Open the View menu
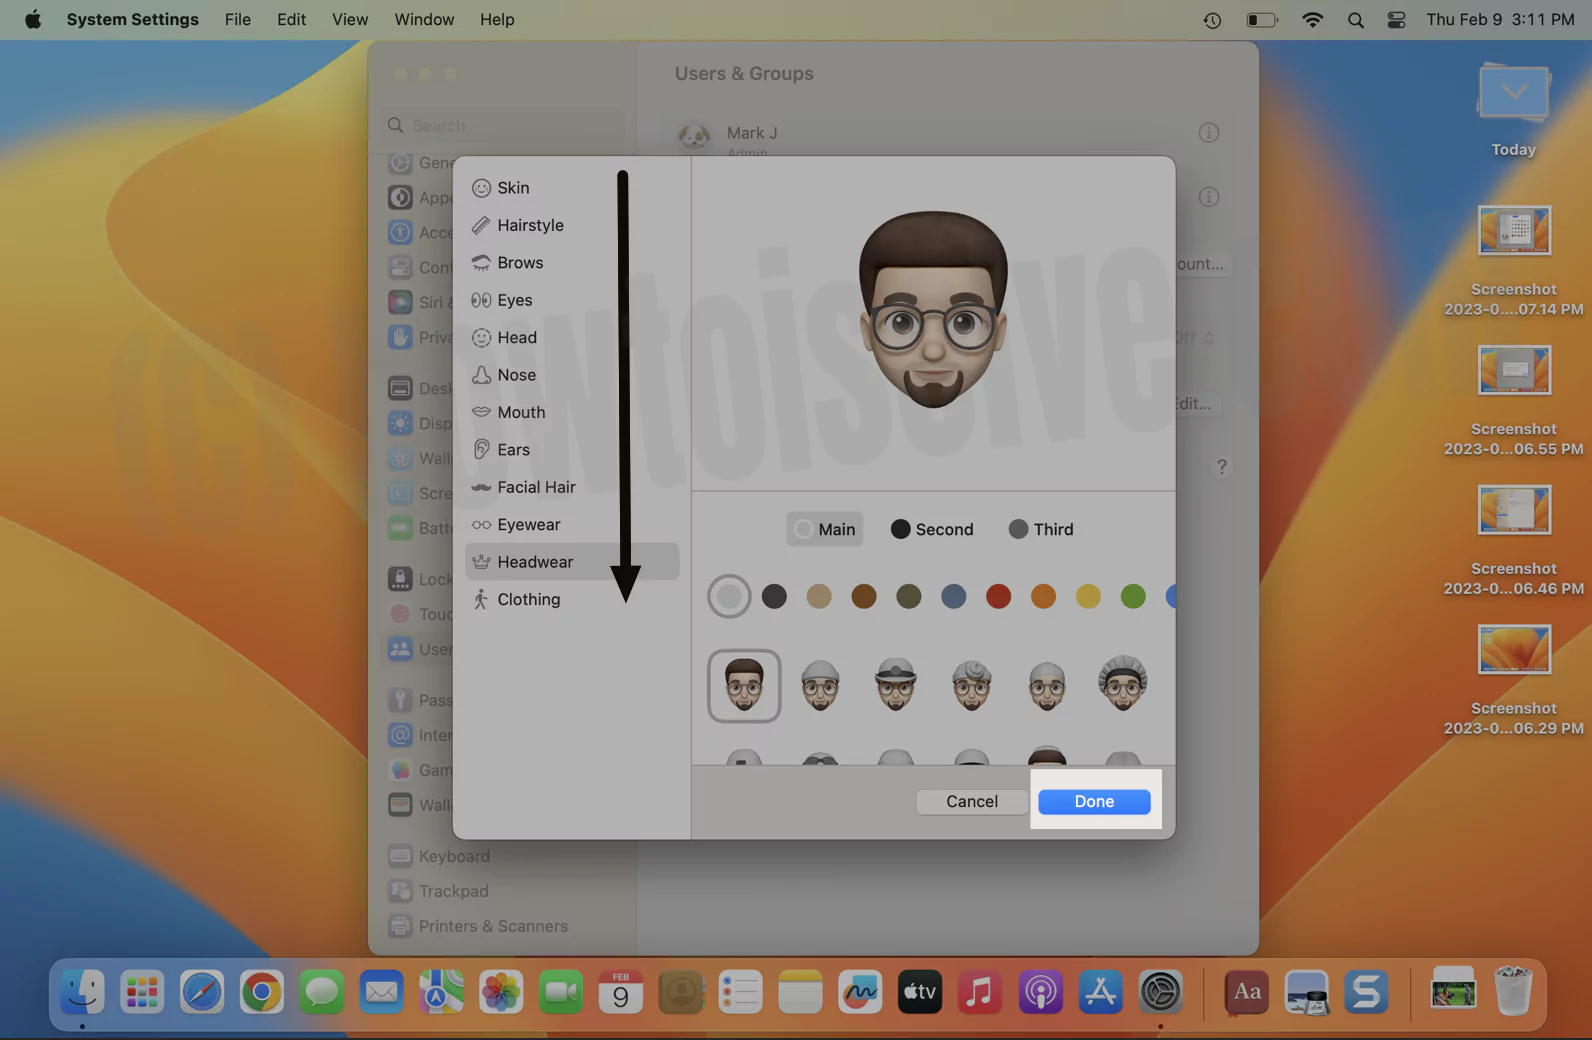The image size is (1592, 1040). (350, 19)
